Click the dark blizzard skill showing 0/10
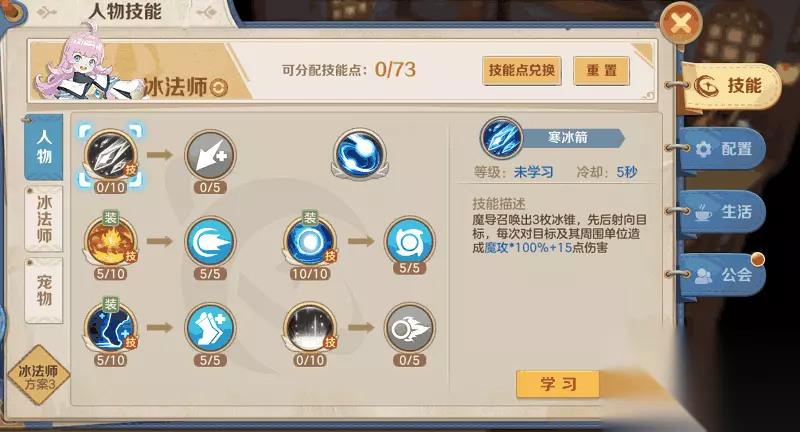The height and width of the screenshot is (432, 800). click(310, 328)
